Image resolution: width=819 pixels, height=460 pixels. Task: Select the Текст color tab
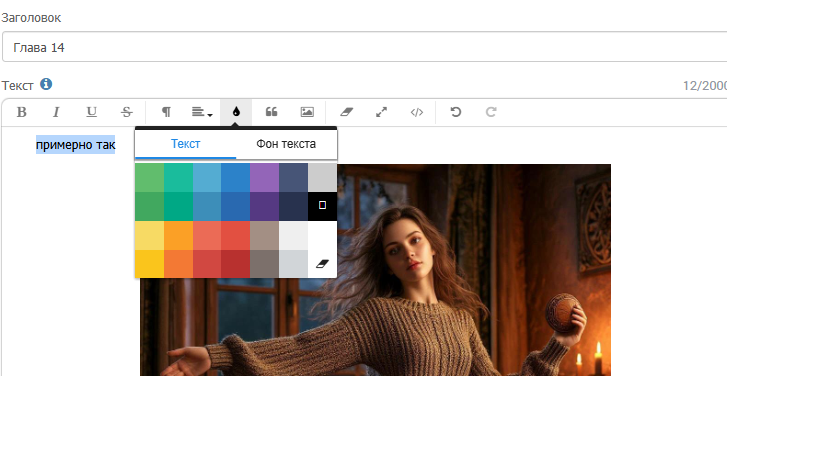pos(185,144)
